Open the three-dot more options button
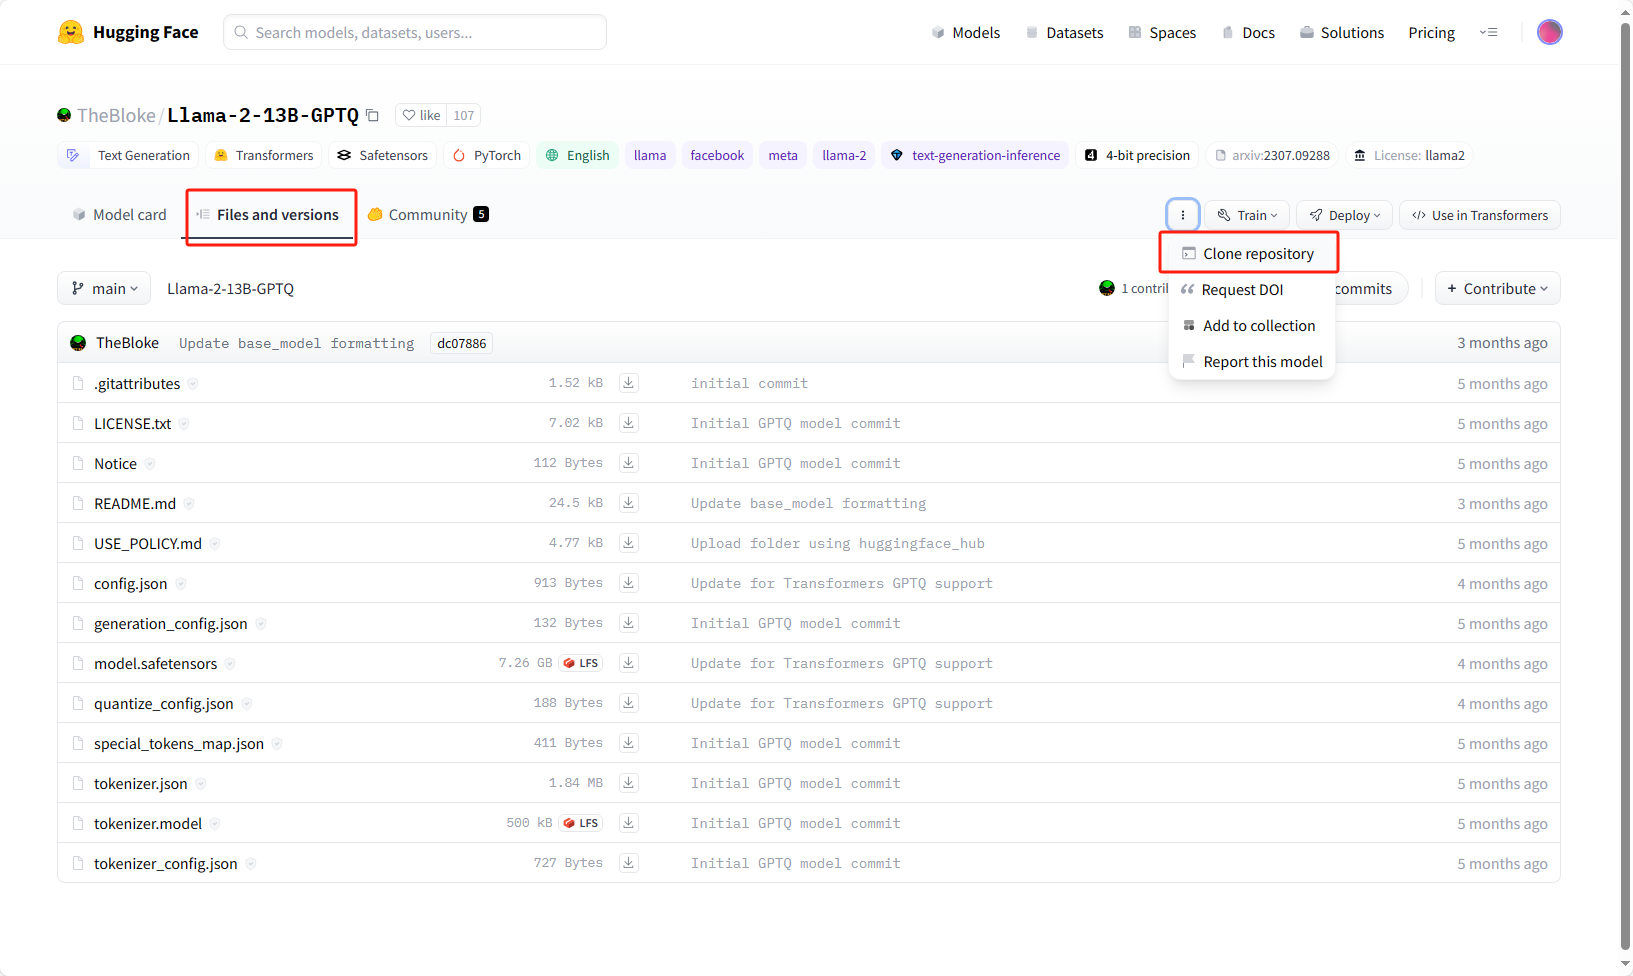This screenshot has height=976, width=1633. pos(1182,215)
